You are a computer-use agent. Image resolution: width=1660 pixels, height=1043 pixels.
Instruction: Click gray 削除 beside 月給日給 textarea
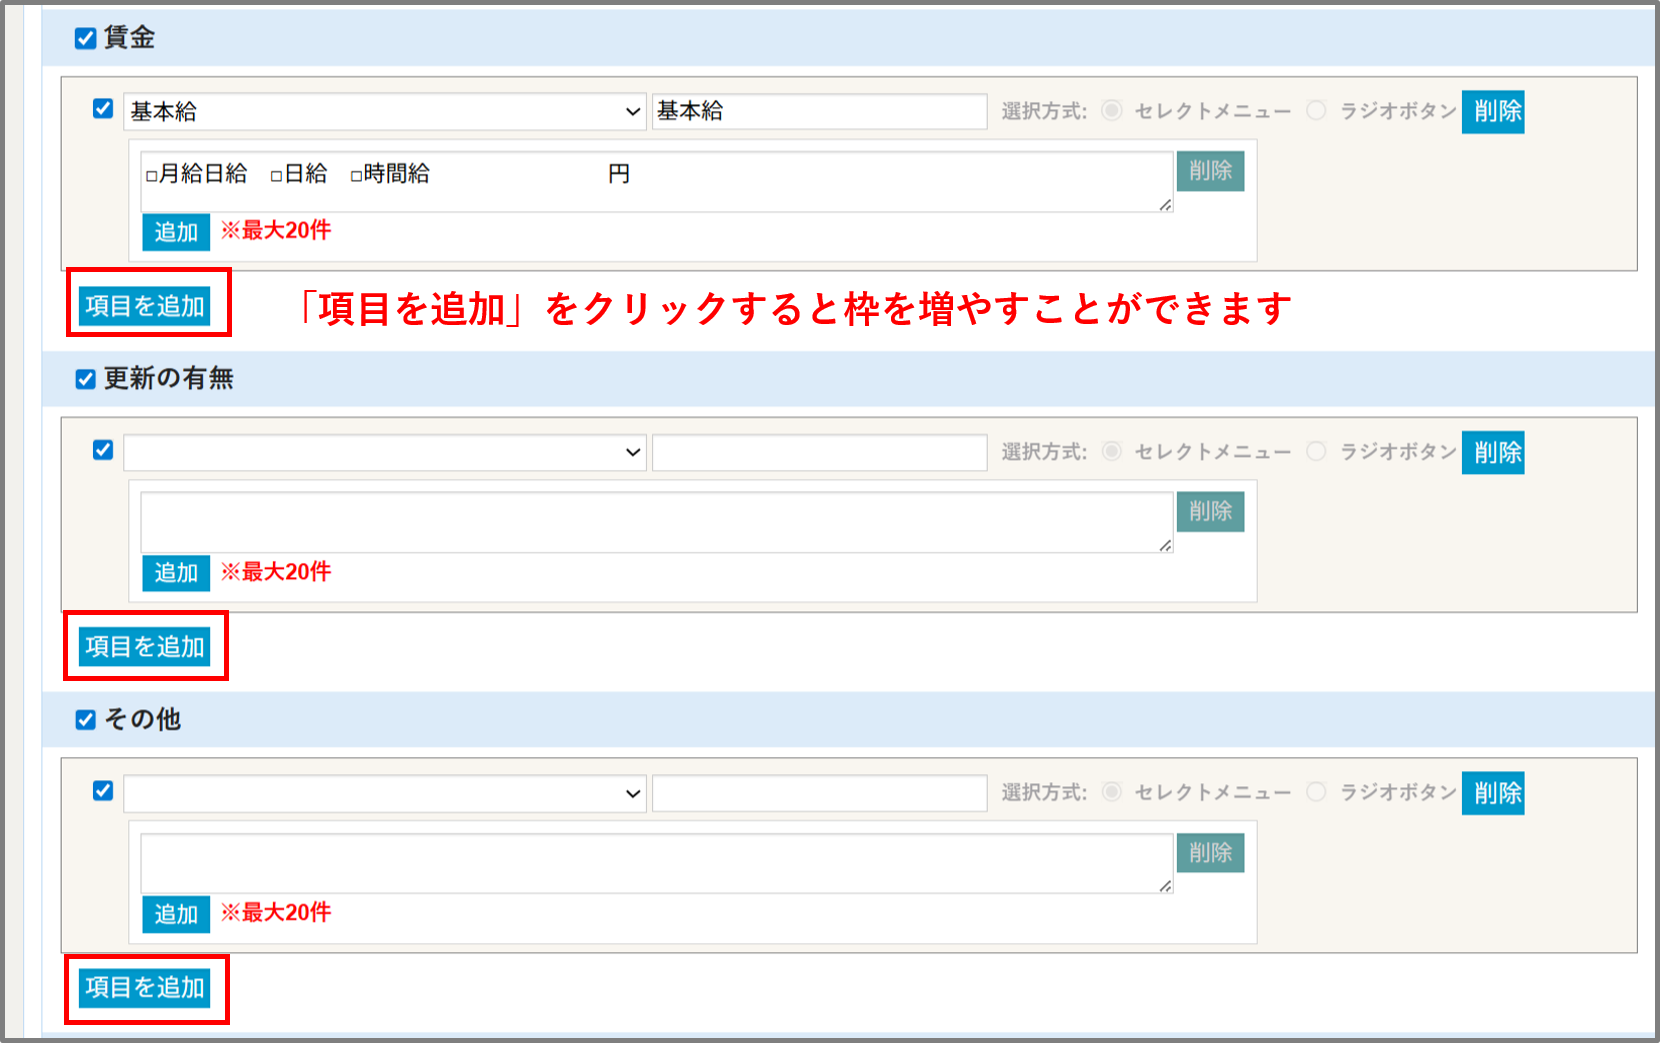[x=1210, y=171]
